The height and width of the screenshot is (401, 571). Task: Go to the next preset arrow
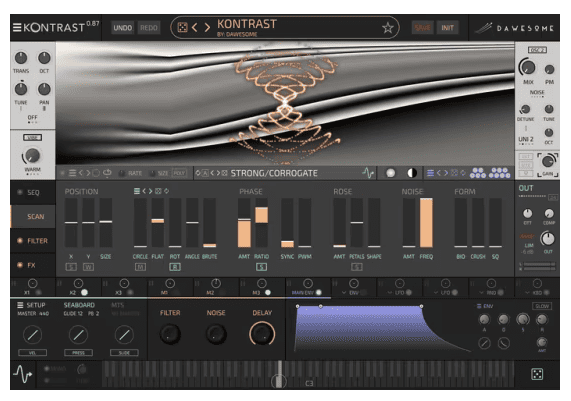tap(207, 27)
